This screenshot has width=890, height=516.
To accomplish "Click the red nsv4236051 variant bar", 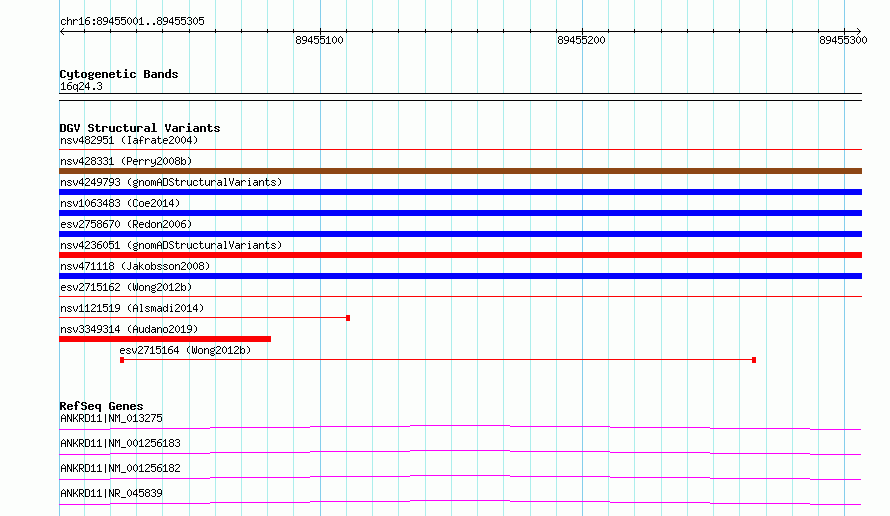I will [x=460, y=255].
